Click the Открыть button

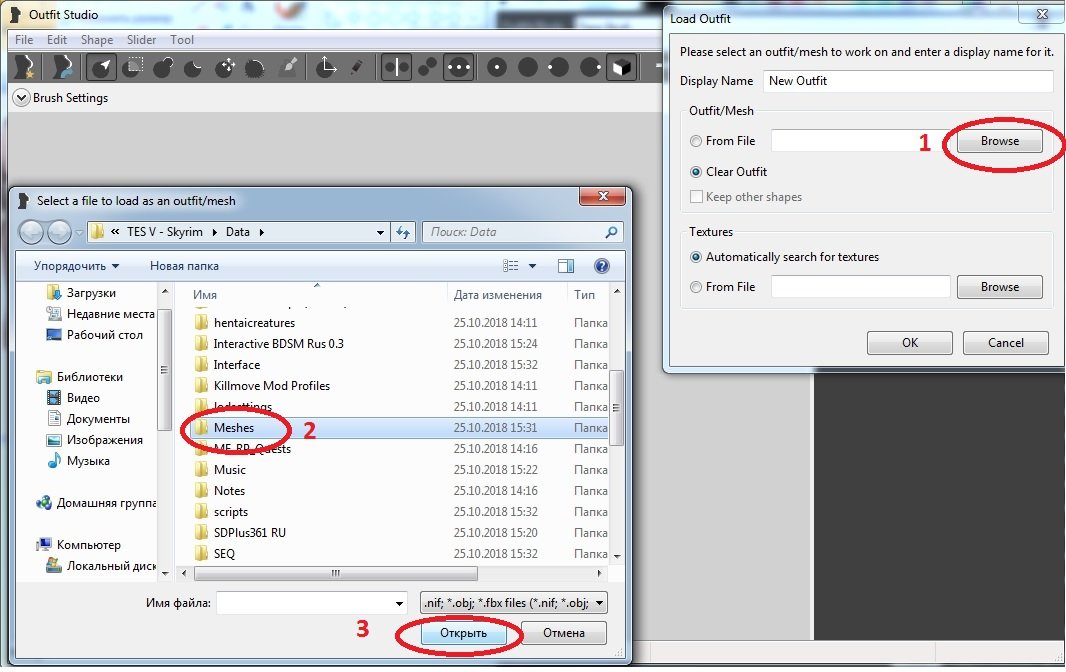463,633
